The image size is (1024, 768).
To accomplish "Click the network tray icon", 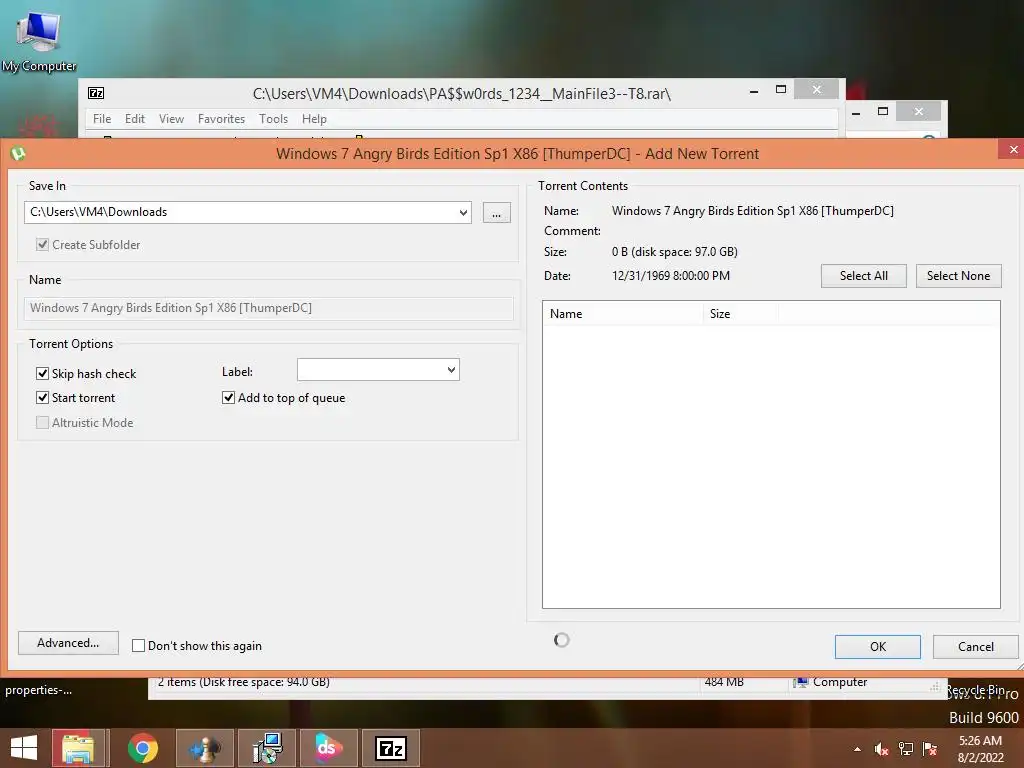I will (x=906, y=749).
